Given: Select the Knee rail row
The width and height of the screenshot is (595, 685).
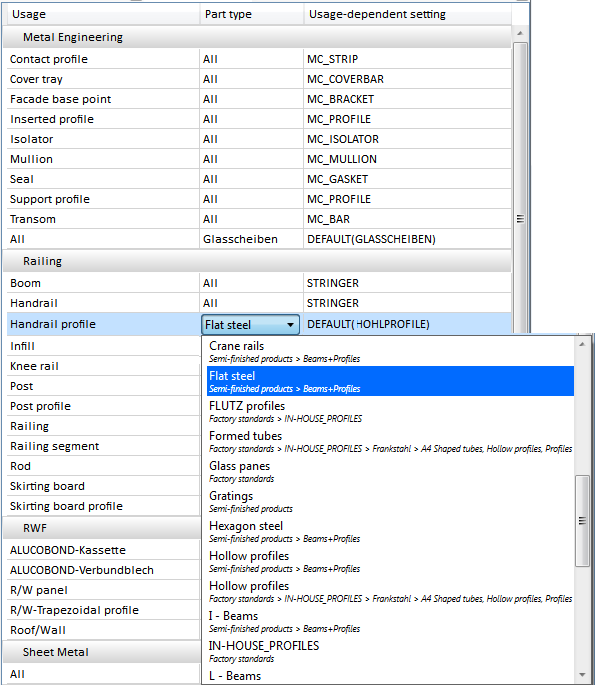Looking at the screenshot, I should [x=103, y=366].
